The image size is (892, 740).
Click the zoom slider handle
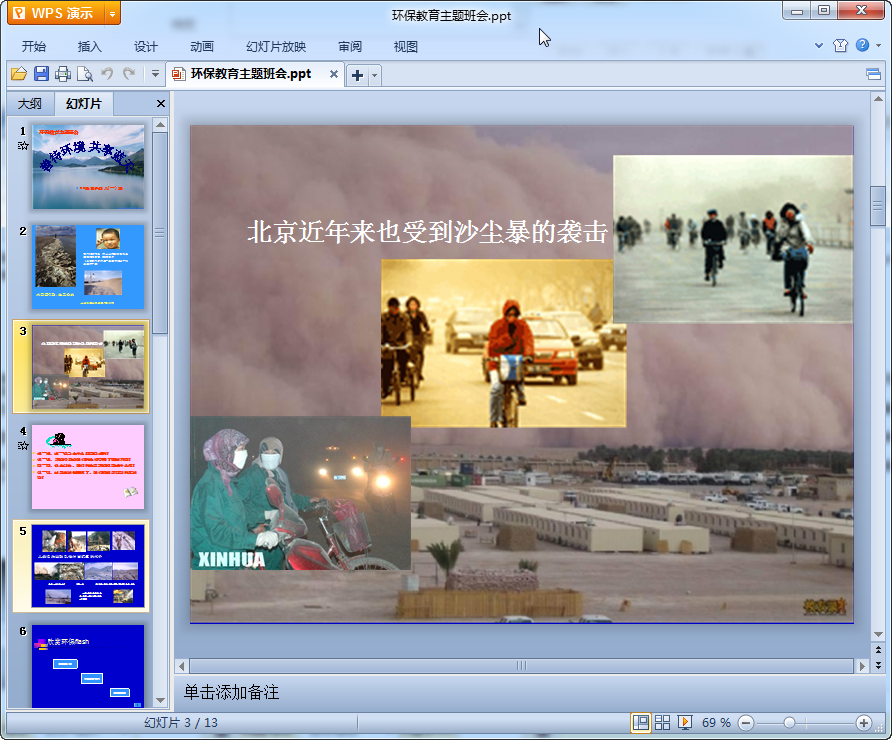789,722
